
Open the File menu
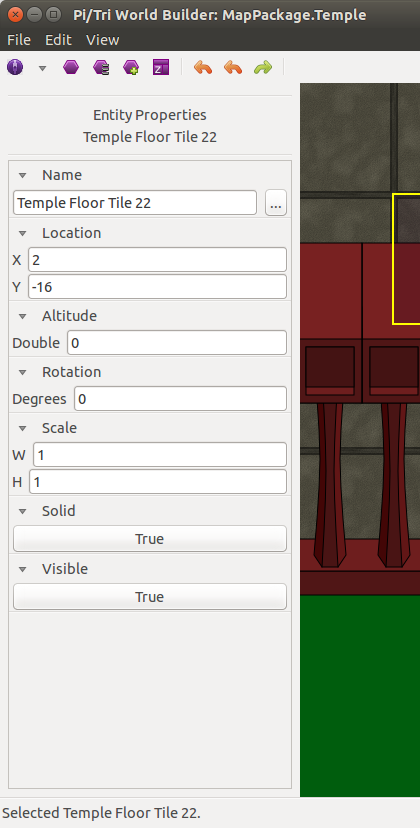[x=19, y=40]
